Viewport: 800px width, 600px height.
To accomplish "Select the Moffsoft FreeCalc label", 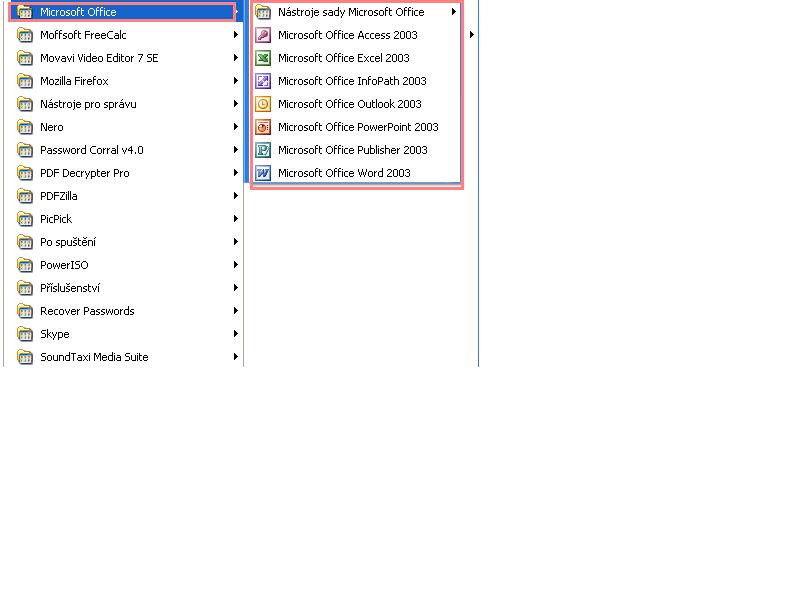I will pos(83,35).
